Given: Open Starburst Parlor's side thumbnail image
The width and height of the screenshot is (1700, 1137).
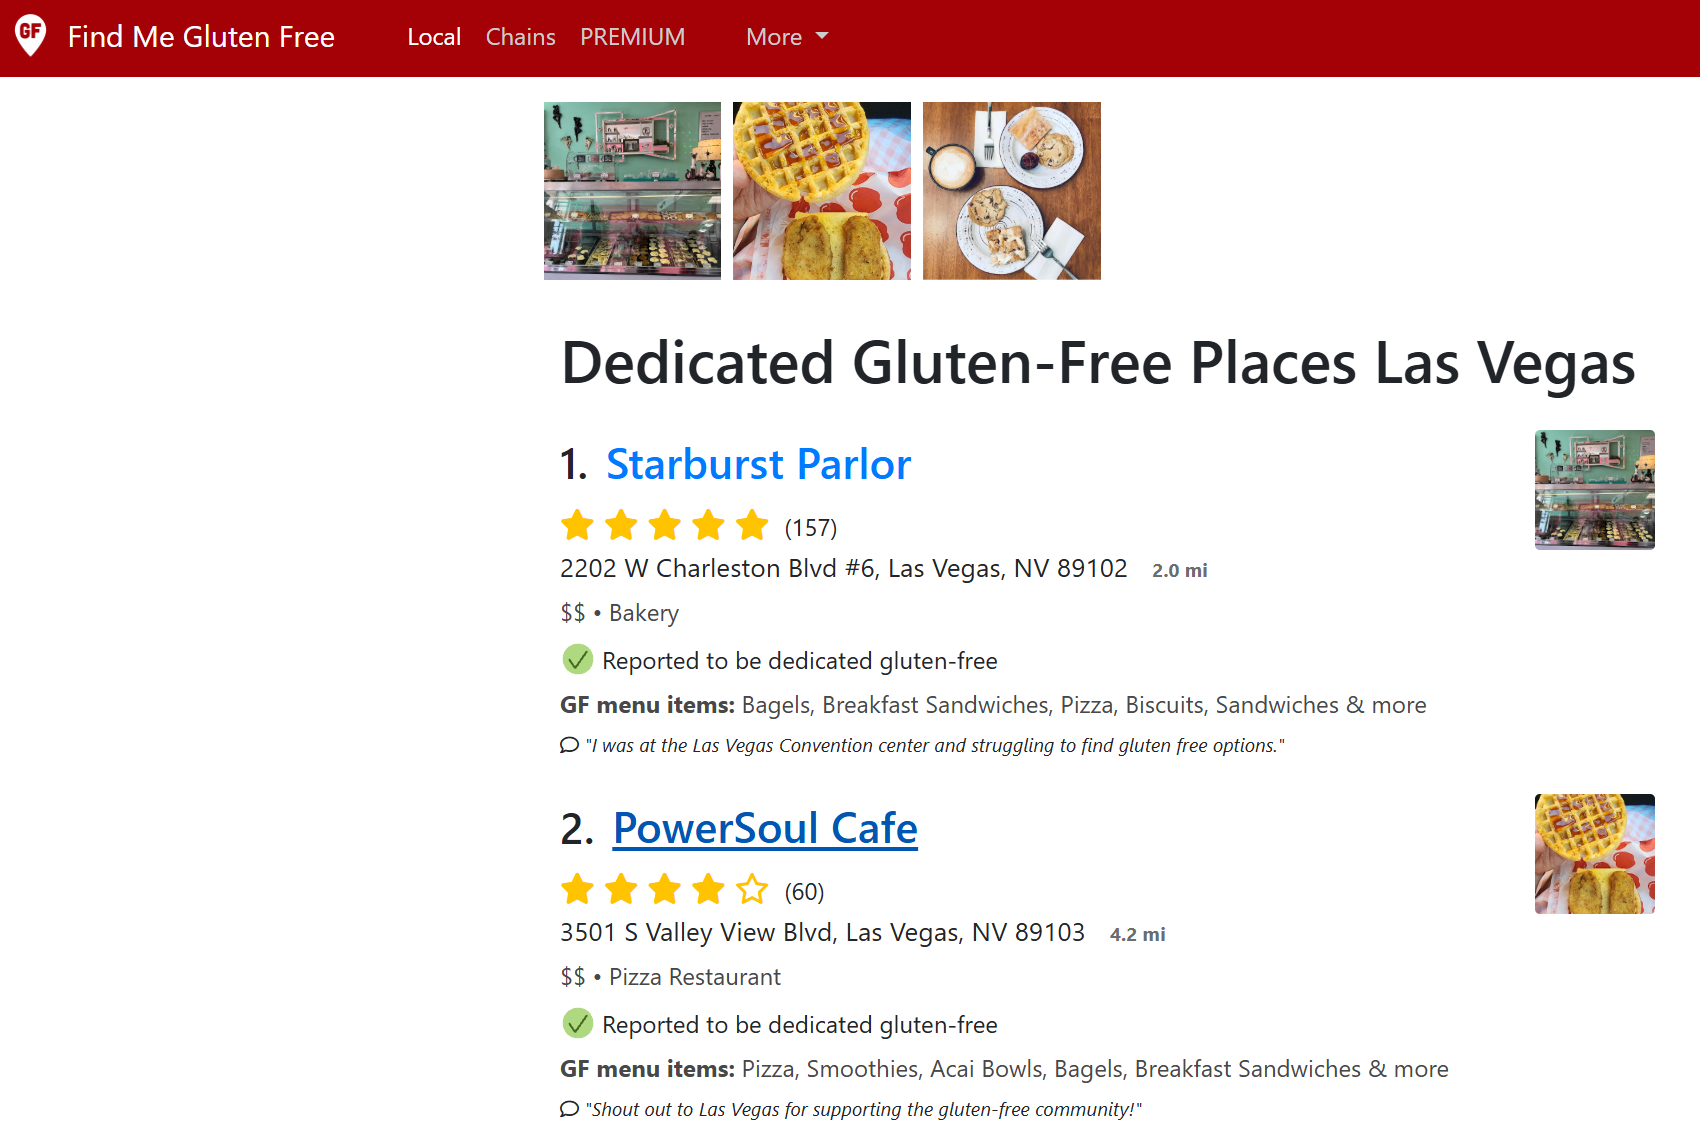Looking at the screenshot, I should 1595,490.
